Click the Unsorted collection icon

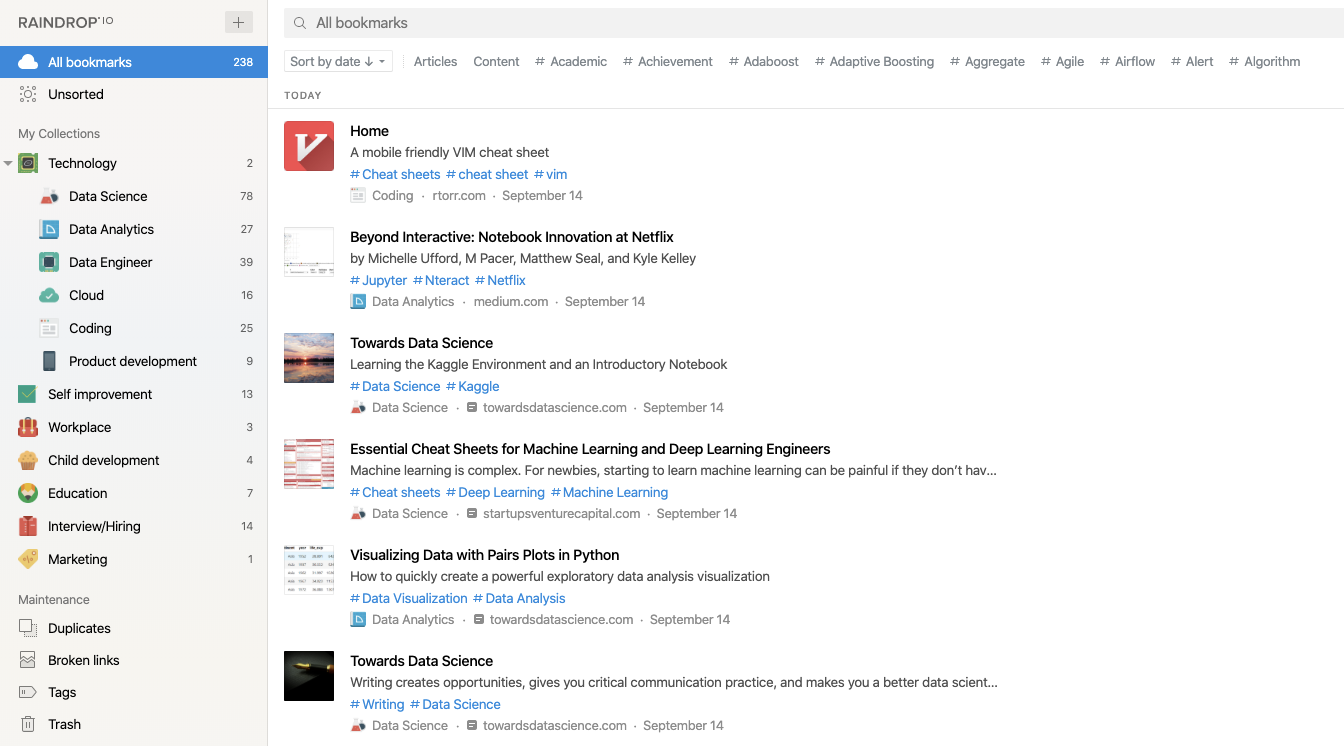click(x=28, y=94)
